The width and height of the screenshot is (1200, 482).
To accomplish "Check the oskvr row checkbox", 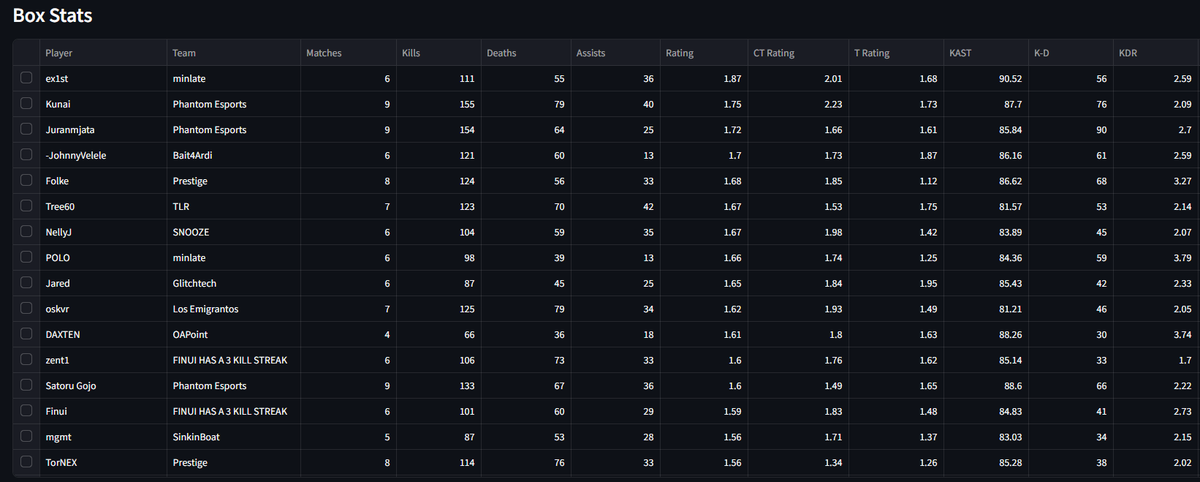I will click(25, 309).
